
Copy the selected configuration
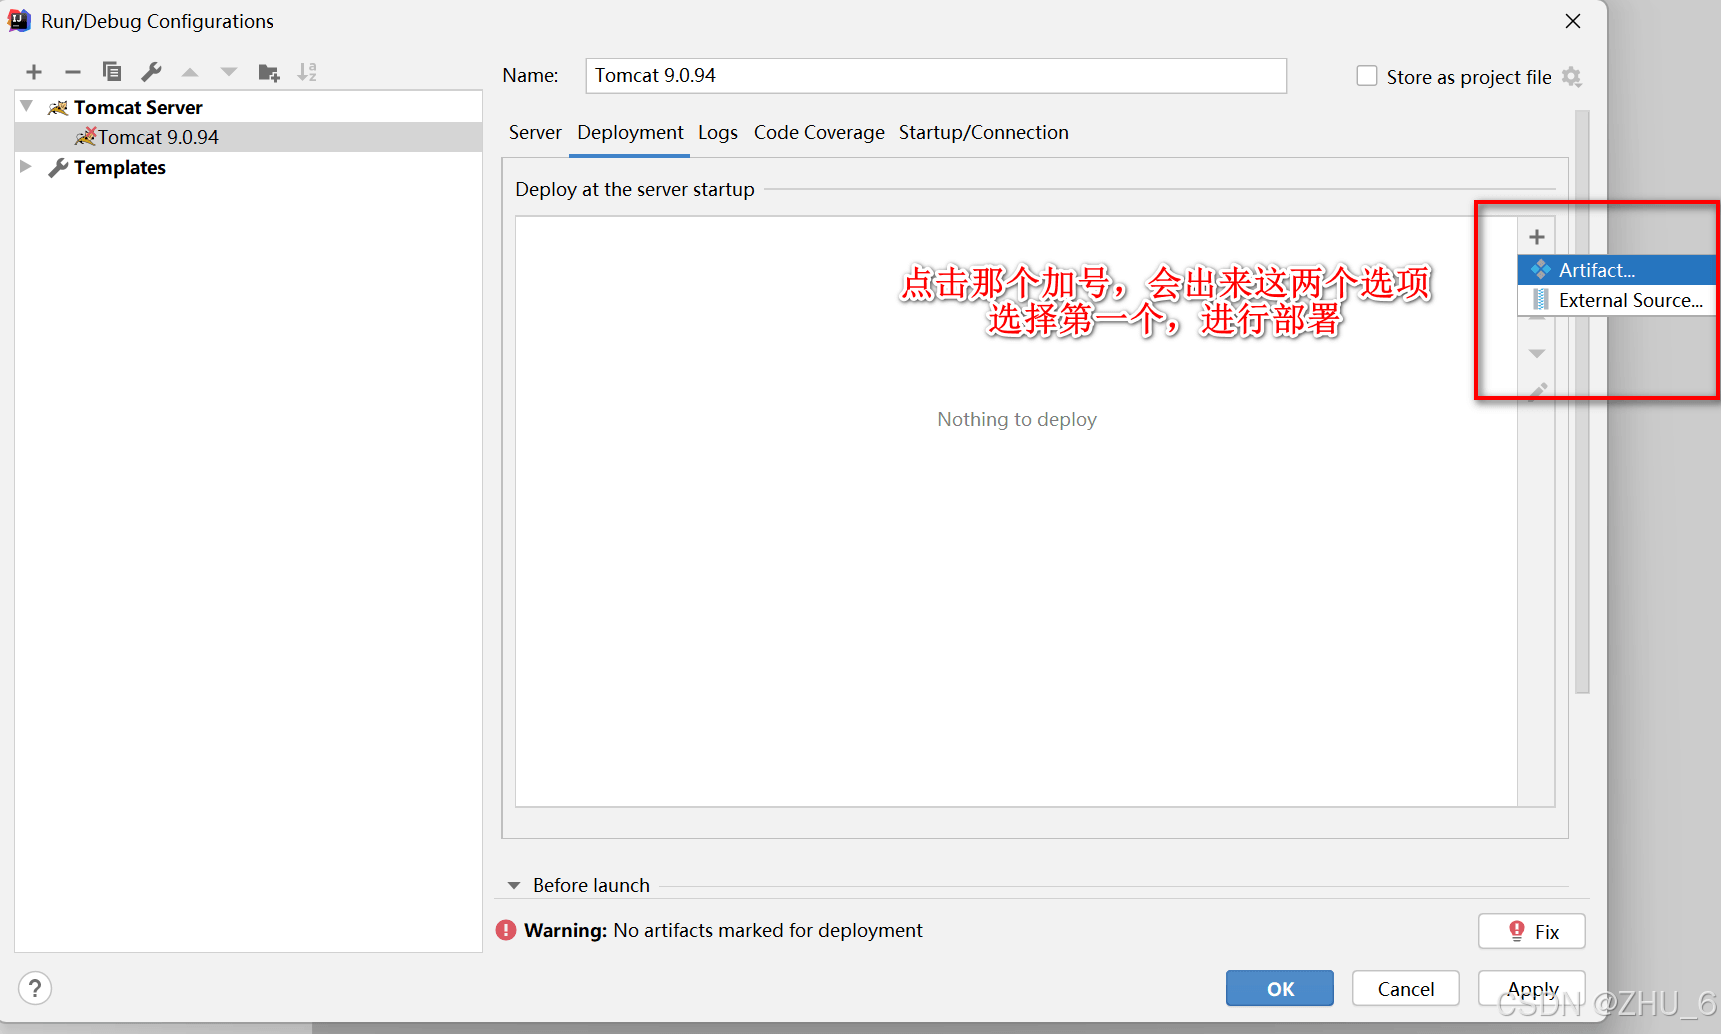(112, 72)
